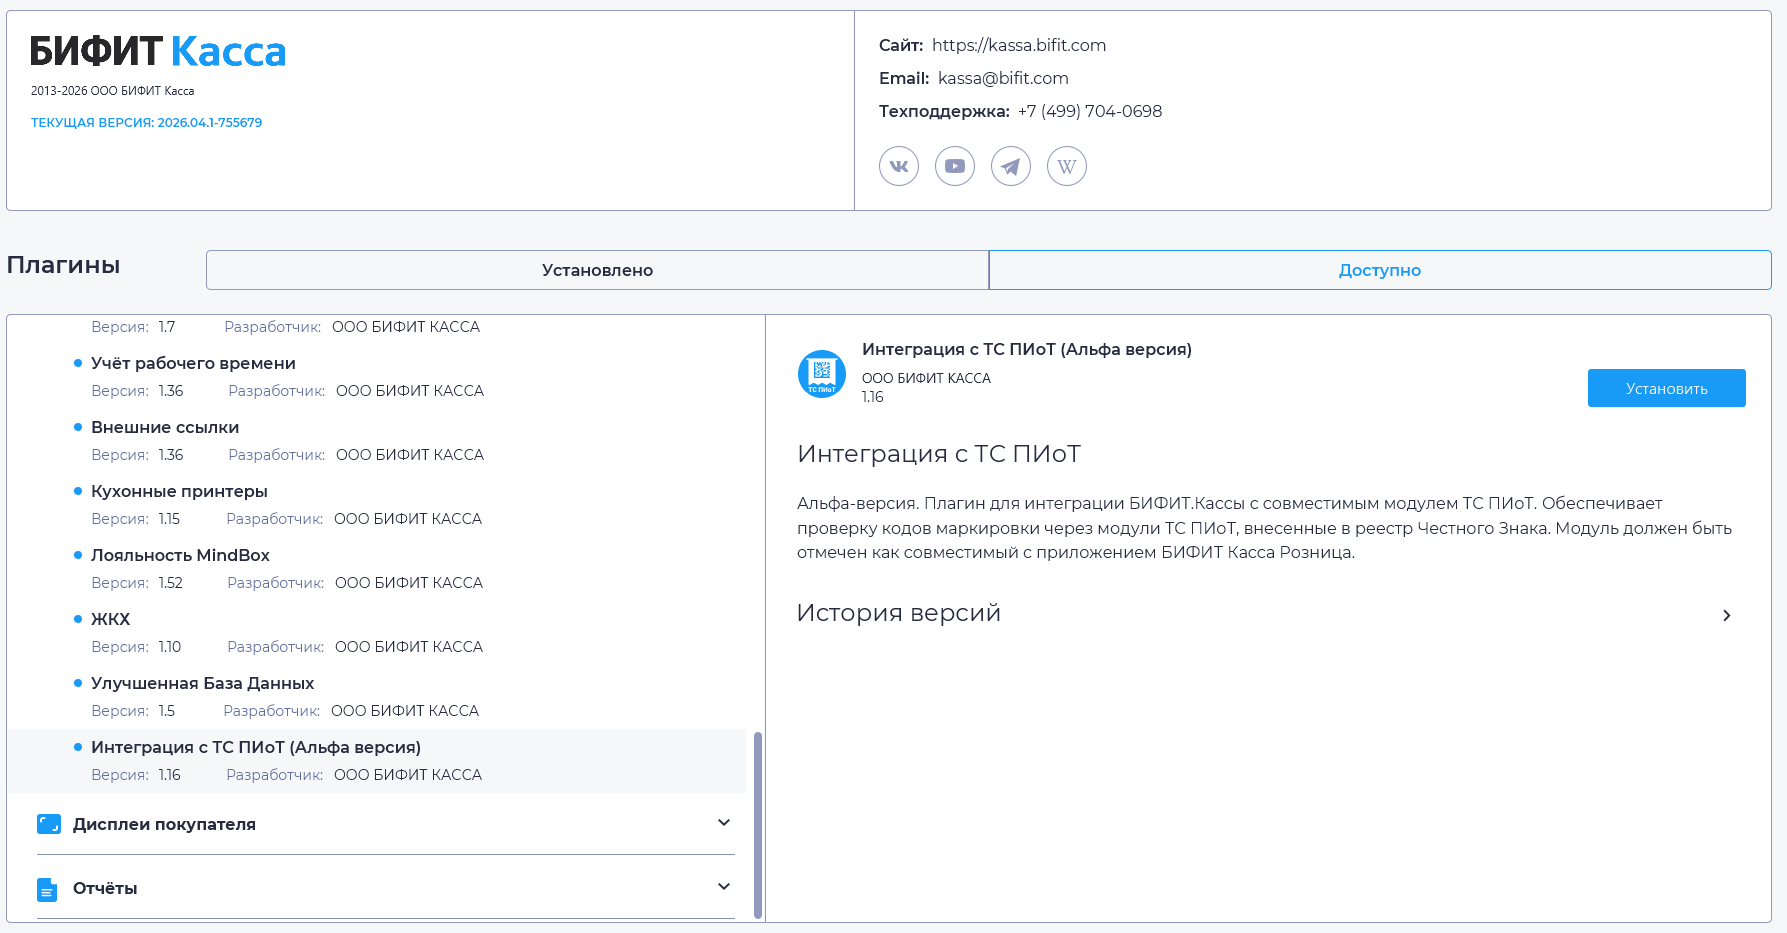1787x933 pixels.
Task: Select the Учёт рабочего времени plugin
Action: (193, 363)
